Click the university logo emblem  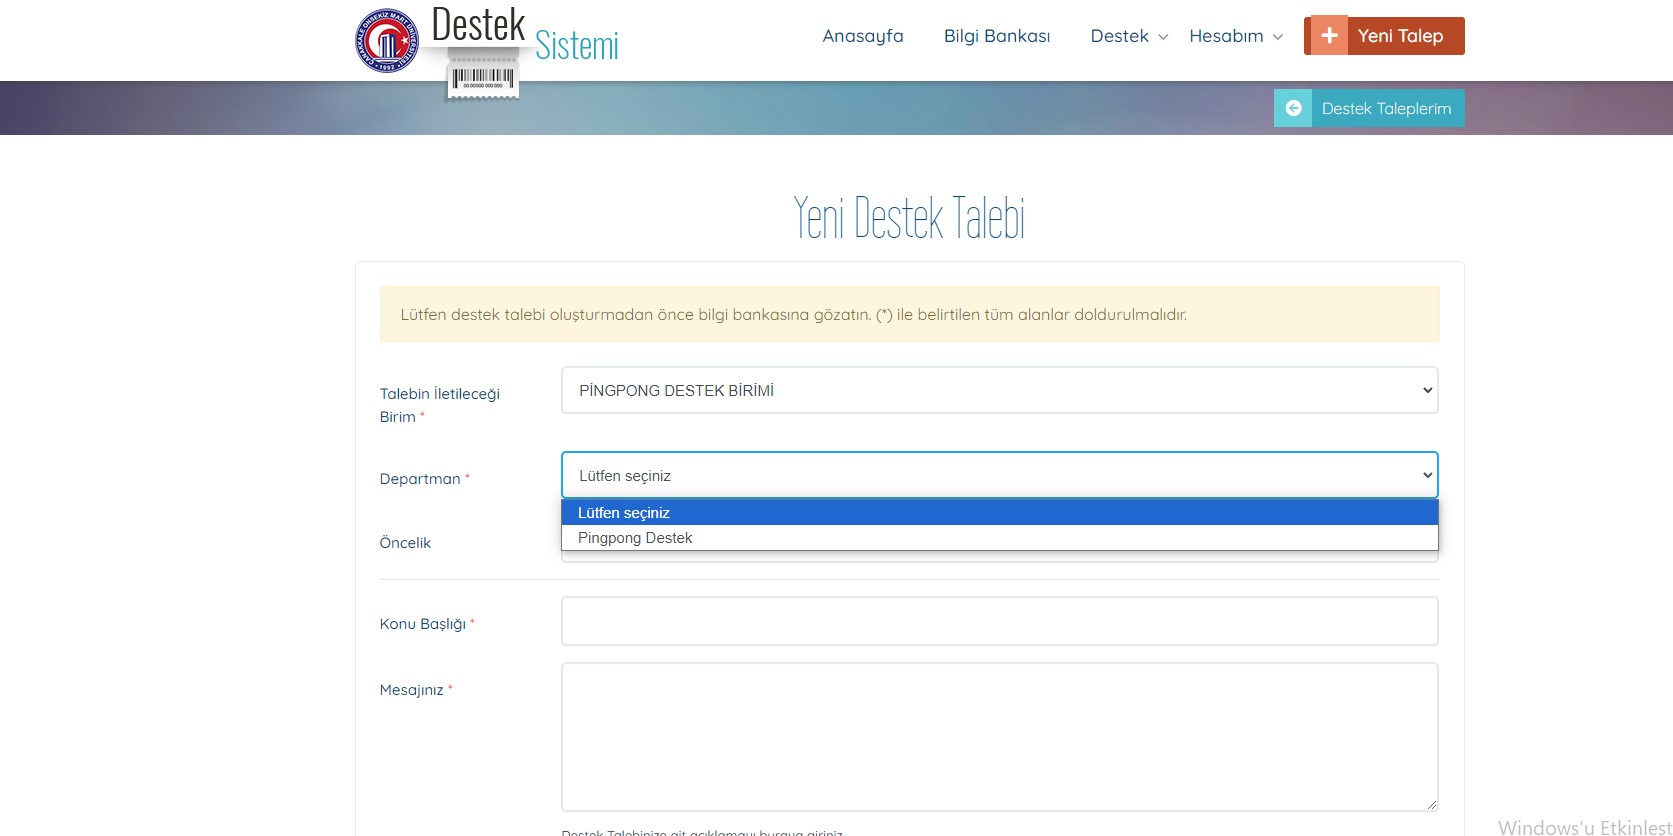click(x=388, y=41)
